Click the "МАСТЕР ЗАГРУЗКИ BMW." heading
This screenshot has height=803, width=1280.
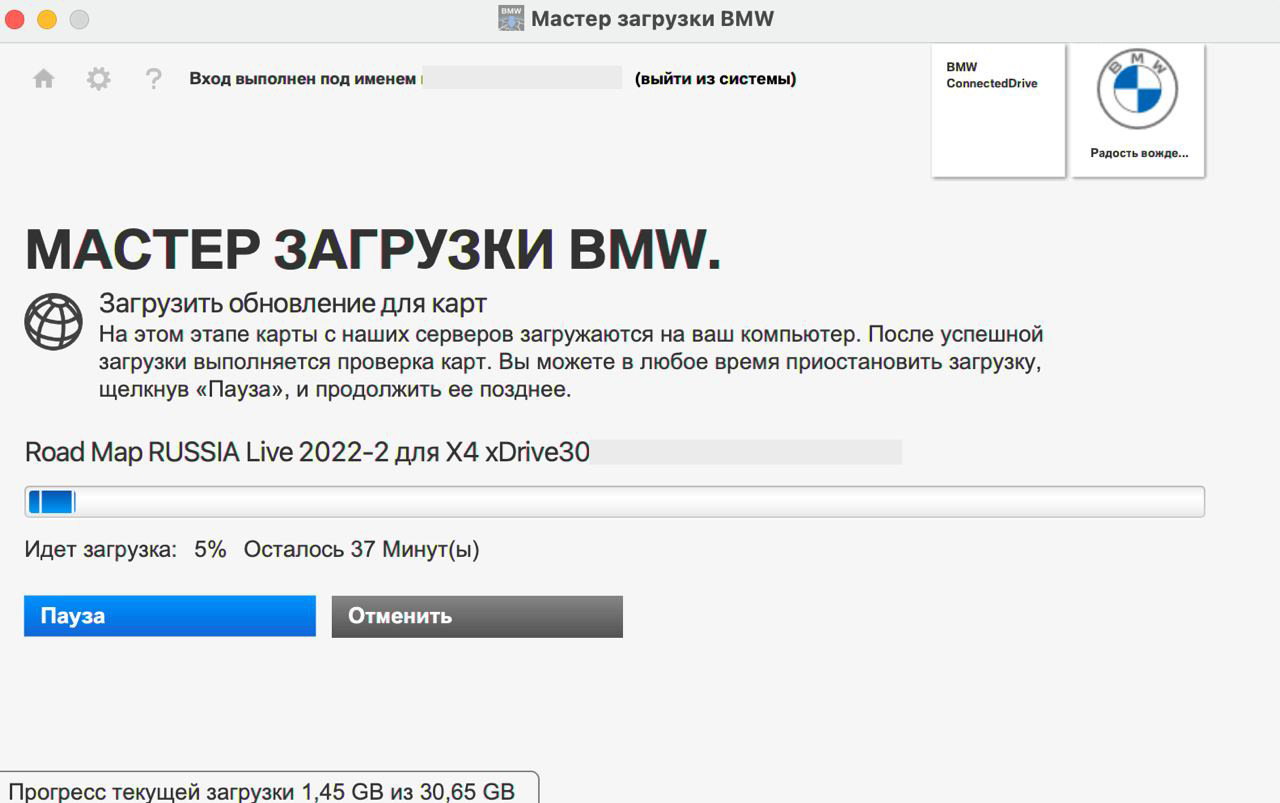(373, 250)
